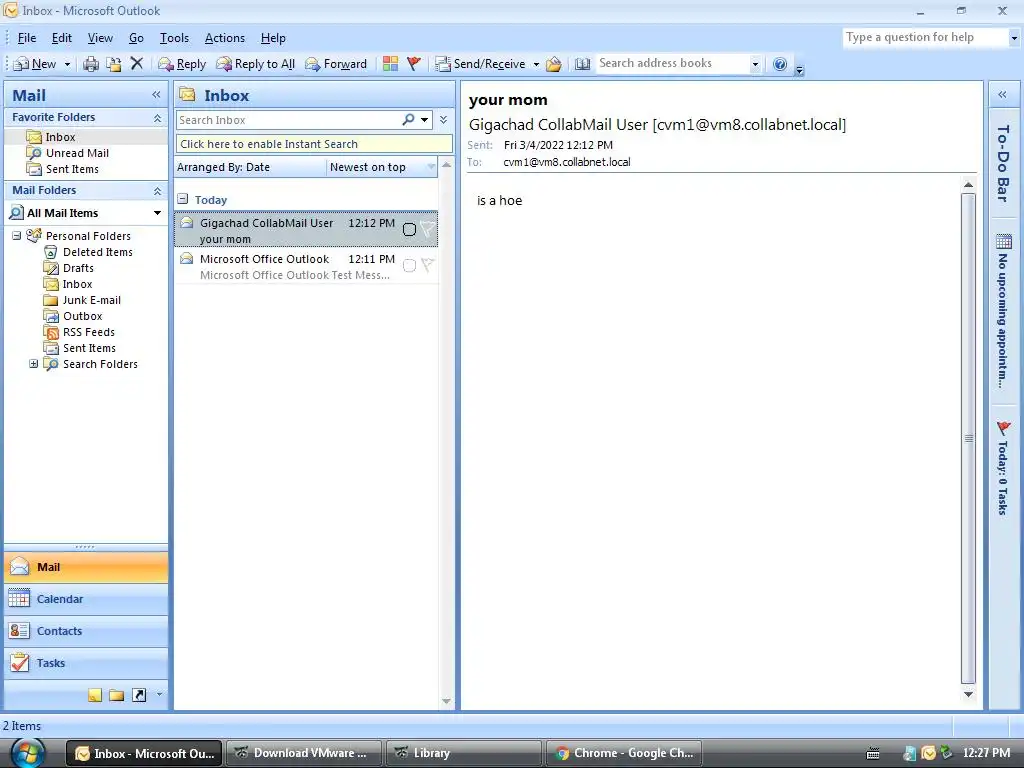Open the Notes icon in navigation pane bottom
The height and width of the screenshot is (768, 1024).
point(95,695)
